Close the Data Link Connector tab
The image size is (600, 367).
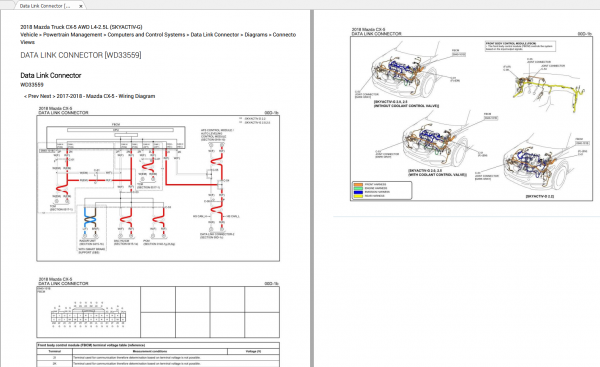point(80,6)
